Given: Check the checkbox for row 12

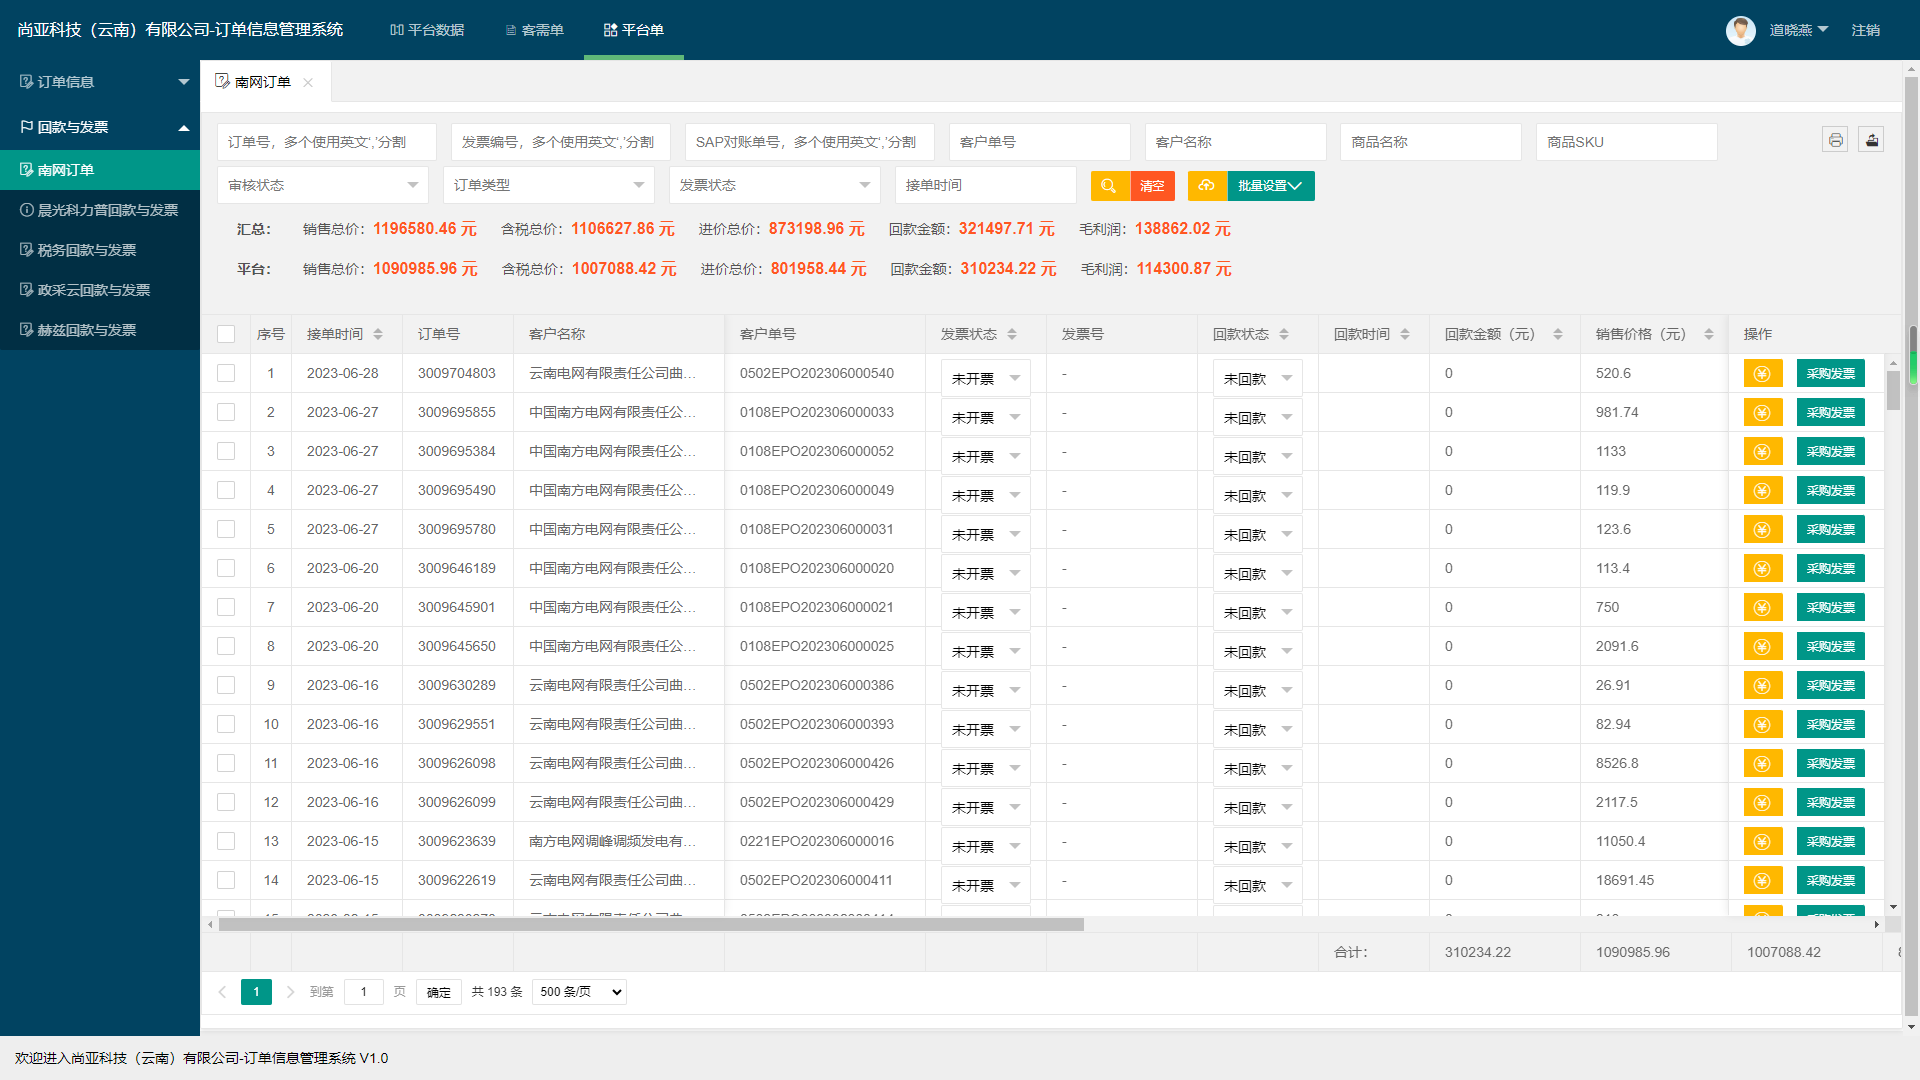Looking at the screenshot, I should coord(226,802).
